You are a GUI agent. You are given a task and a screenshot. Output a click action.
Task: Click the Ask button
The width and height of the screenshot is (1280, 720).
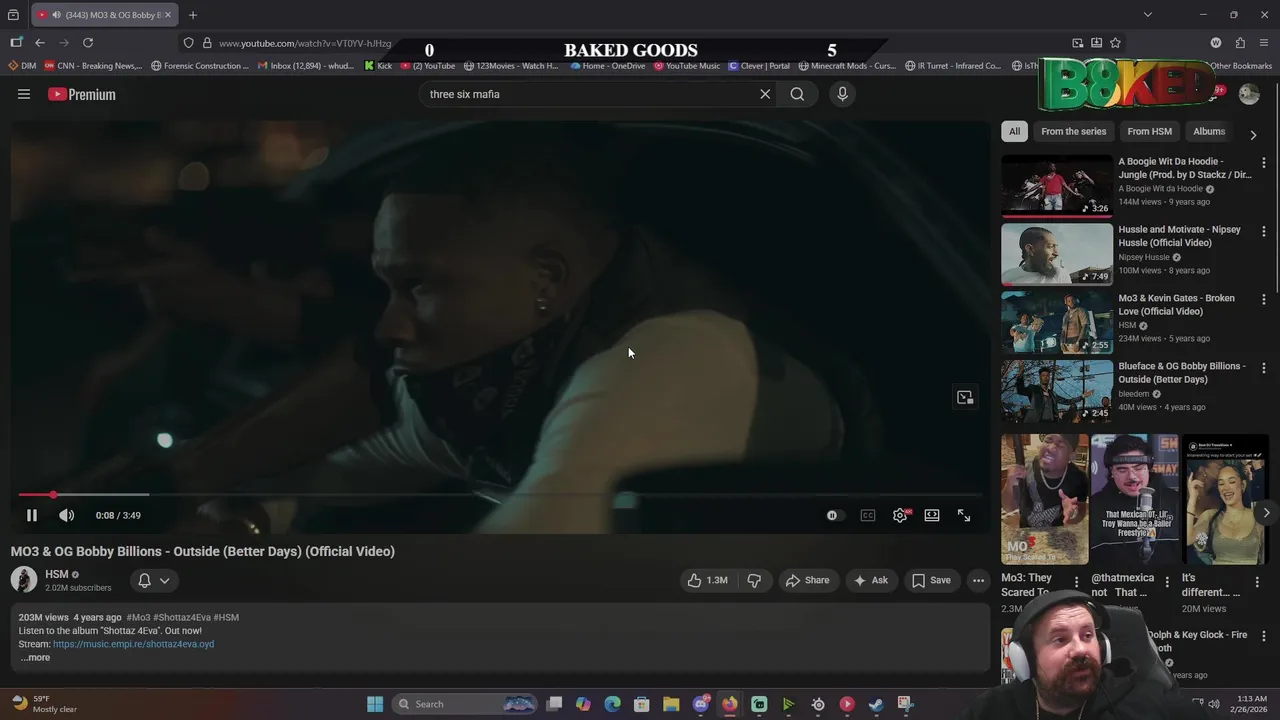click(870, 580)
